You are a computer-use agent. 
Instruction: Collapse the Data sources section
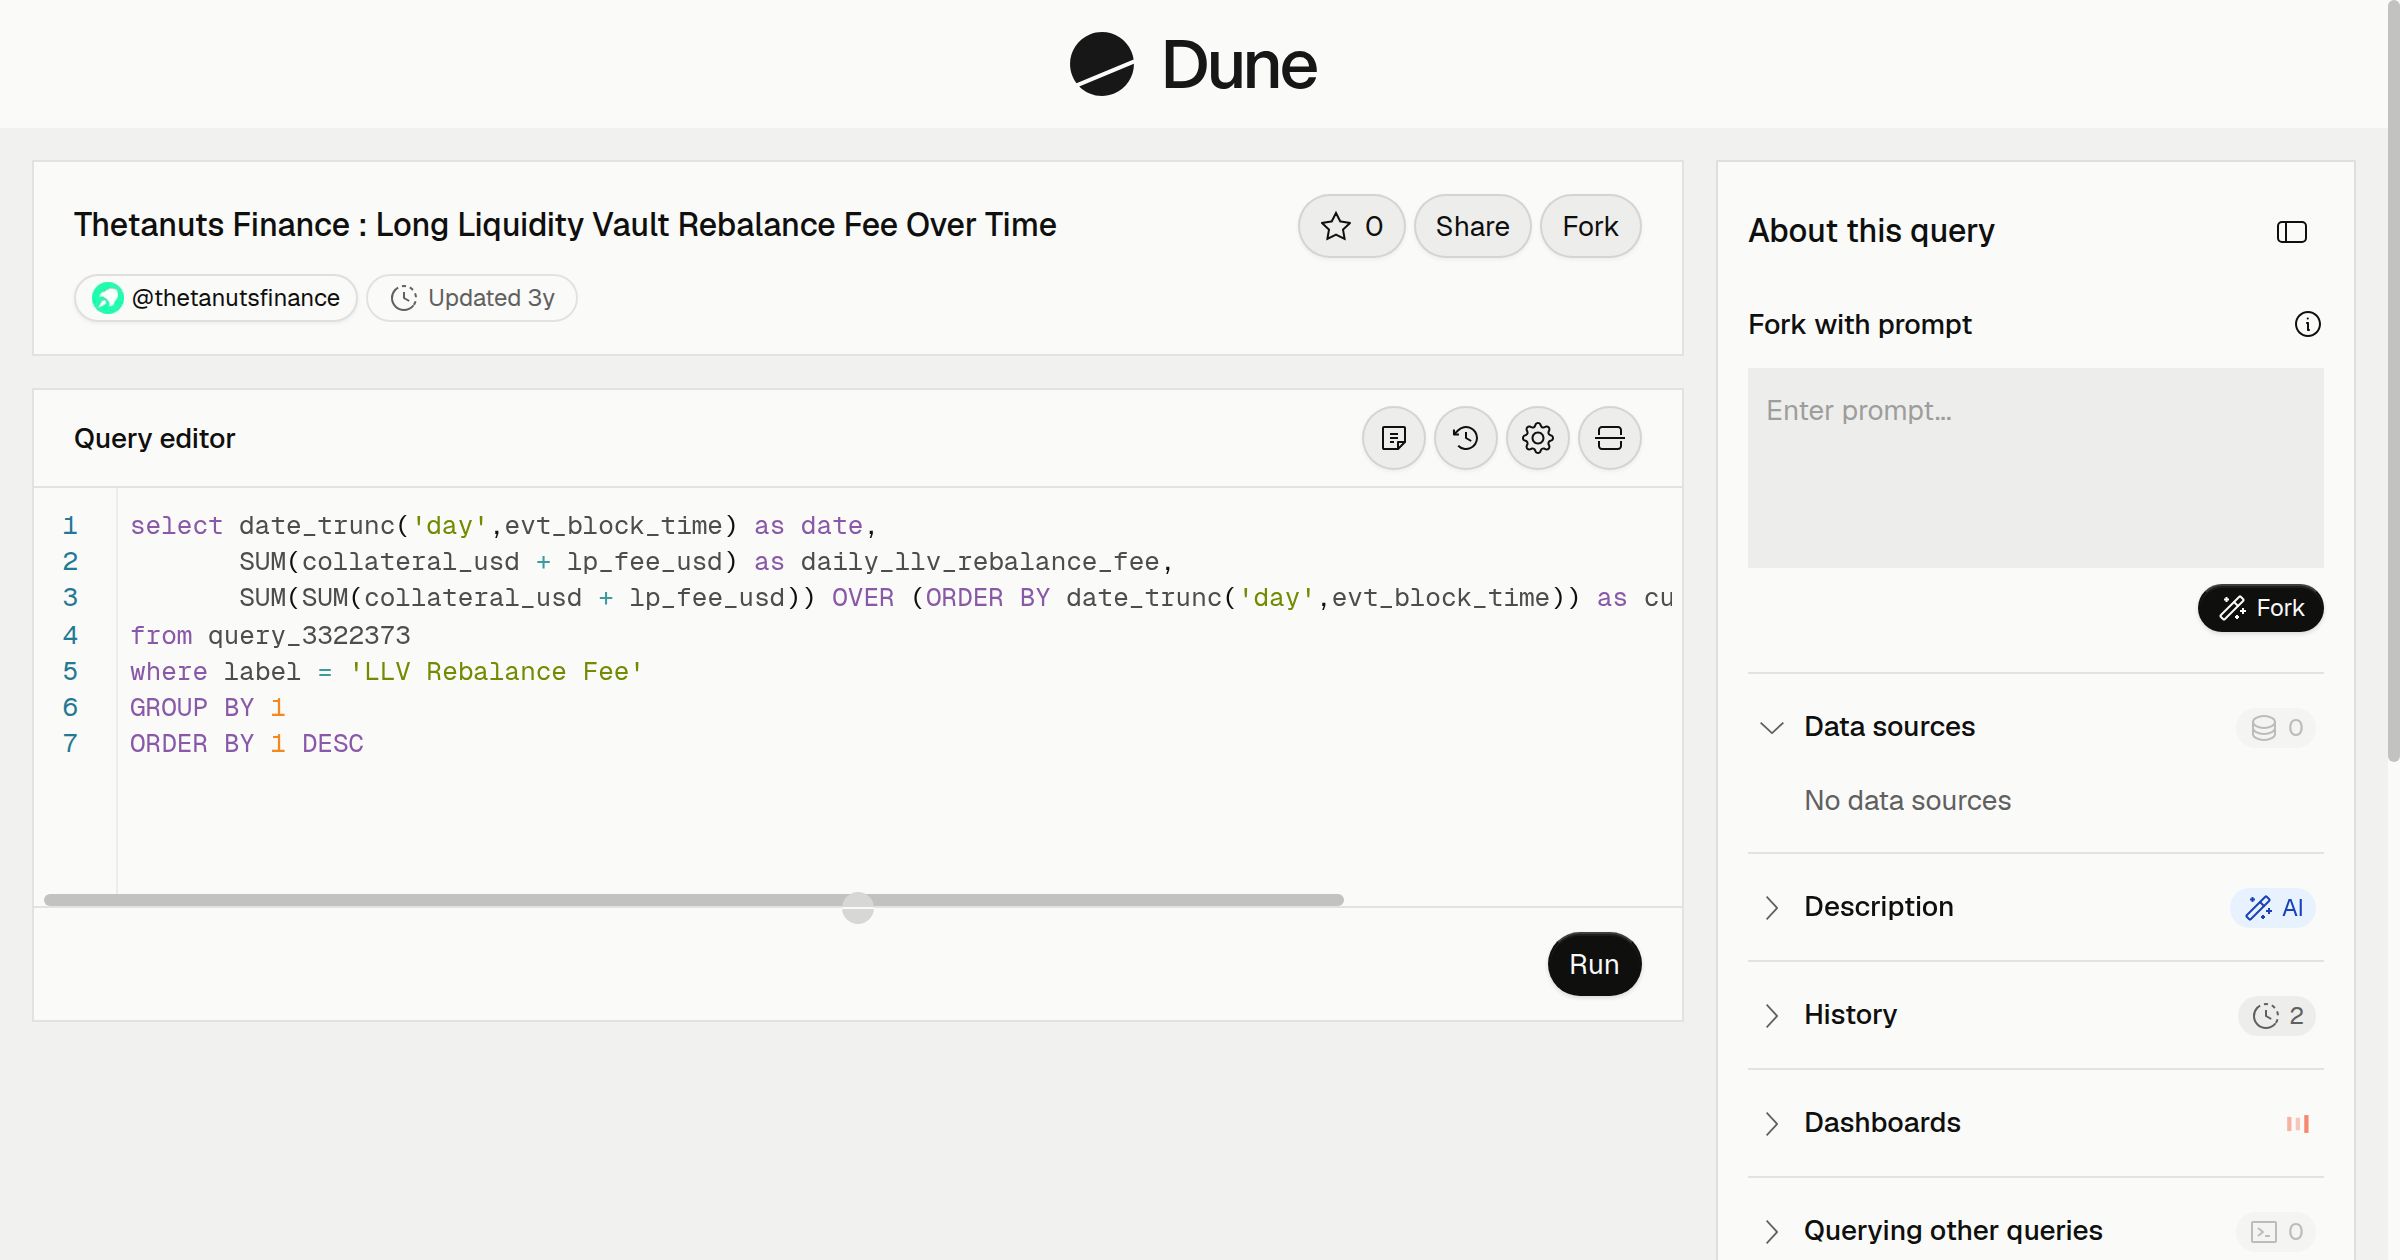[x=1771, y=727]
